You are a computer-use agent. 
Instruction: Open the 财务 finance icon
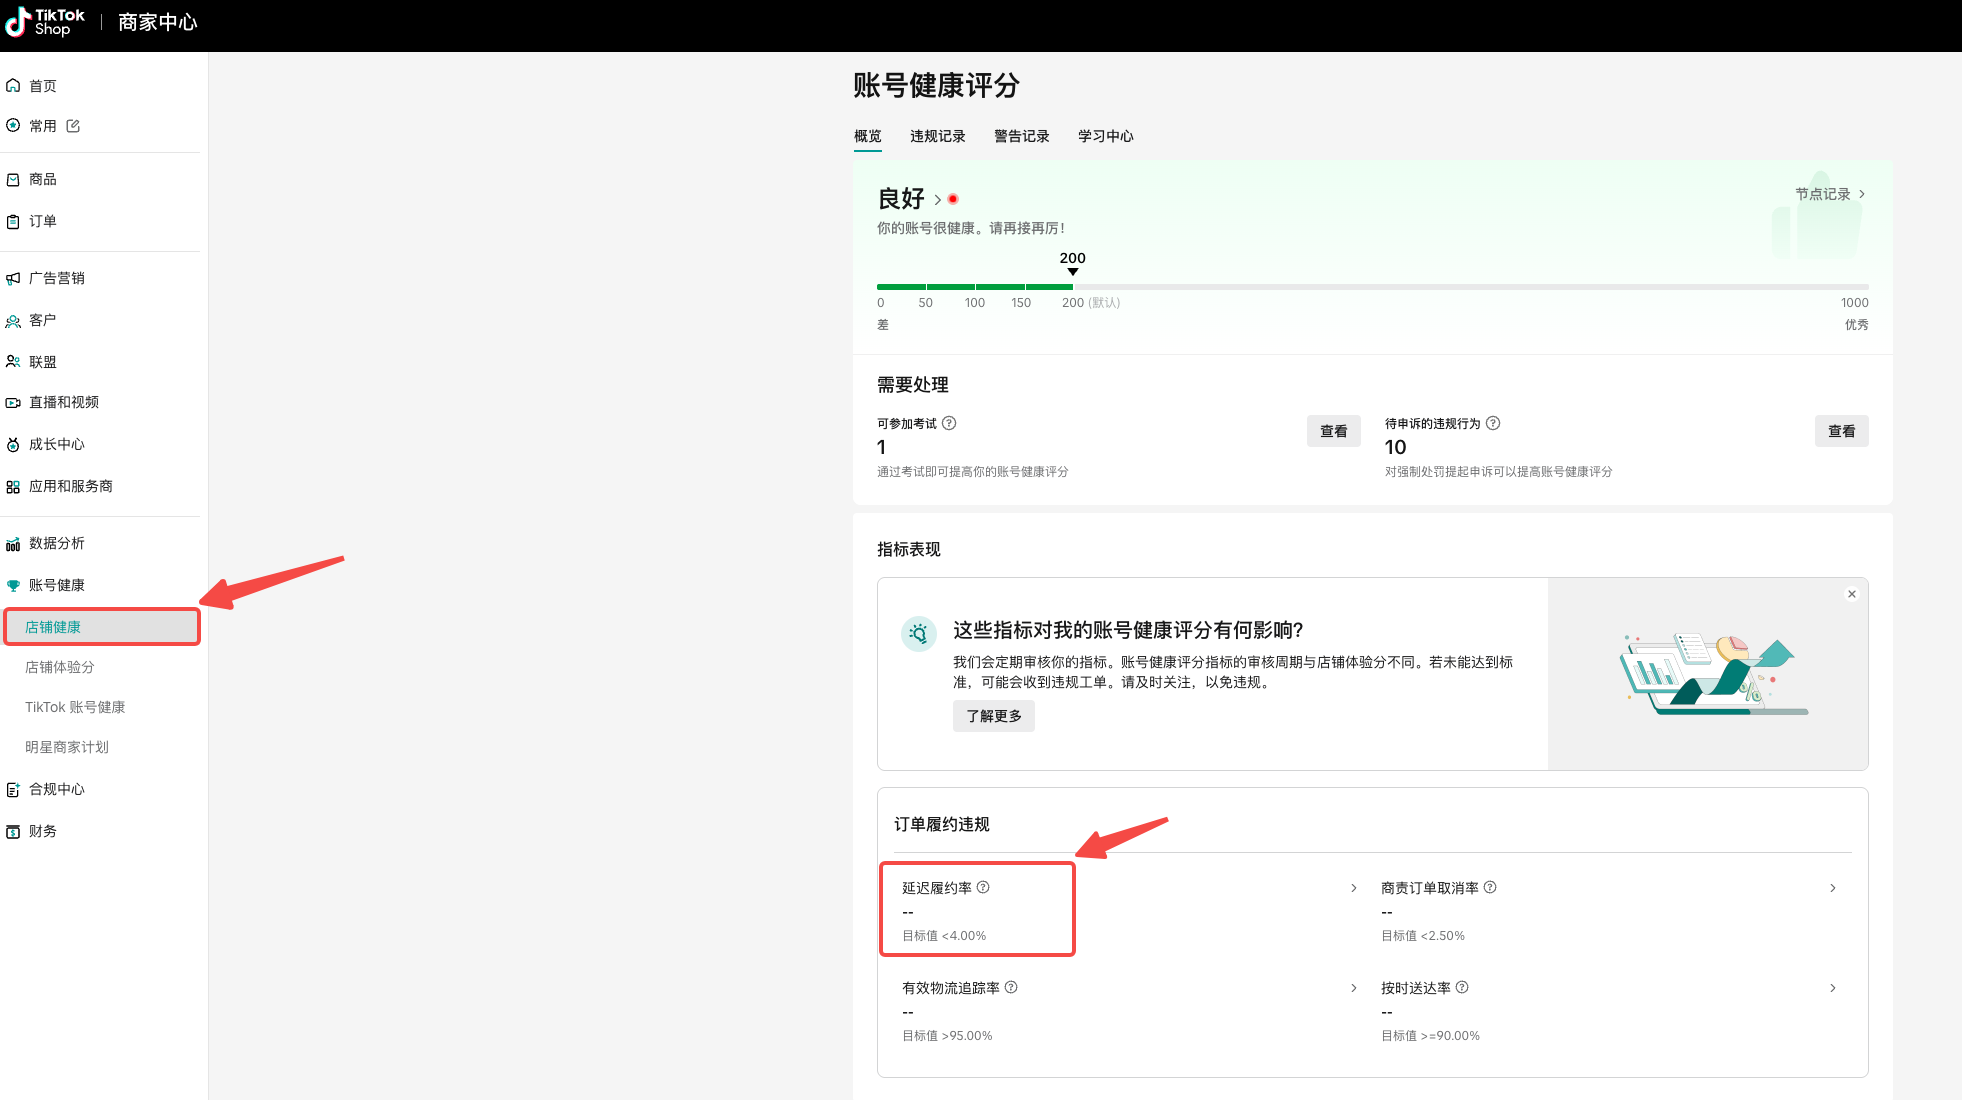point(14,831)
